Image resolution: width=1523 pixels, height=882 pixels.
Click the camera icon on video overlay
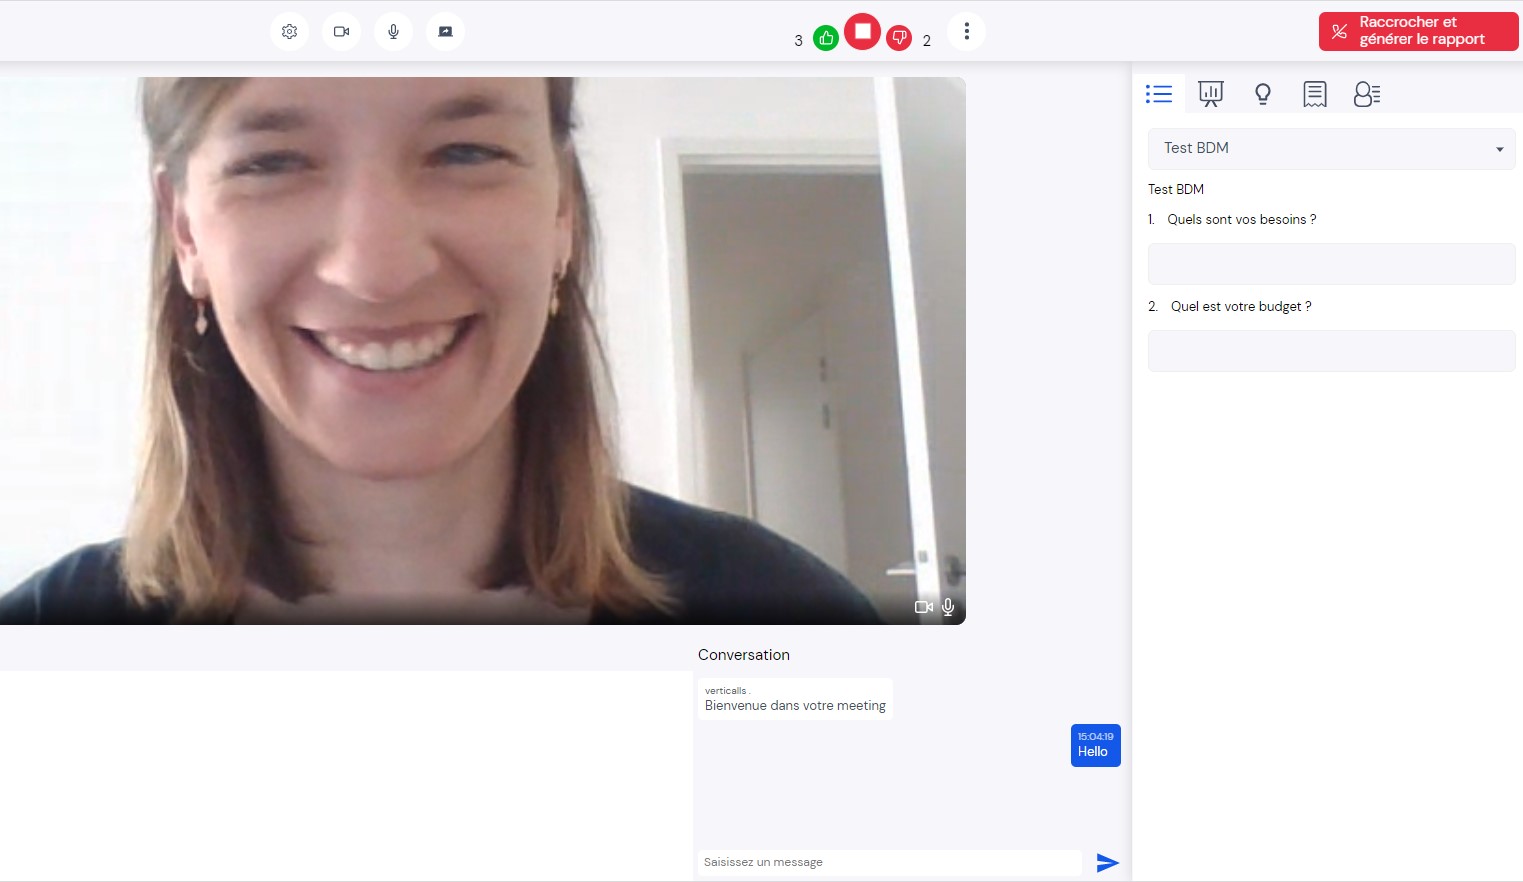click(924, 607)
